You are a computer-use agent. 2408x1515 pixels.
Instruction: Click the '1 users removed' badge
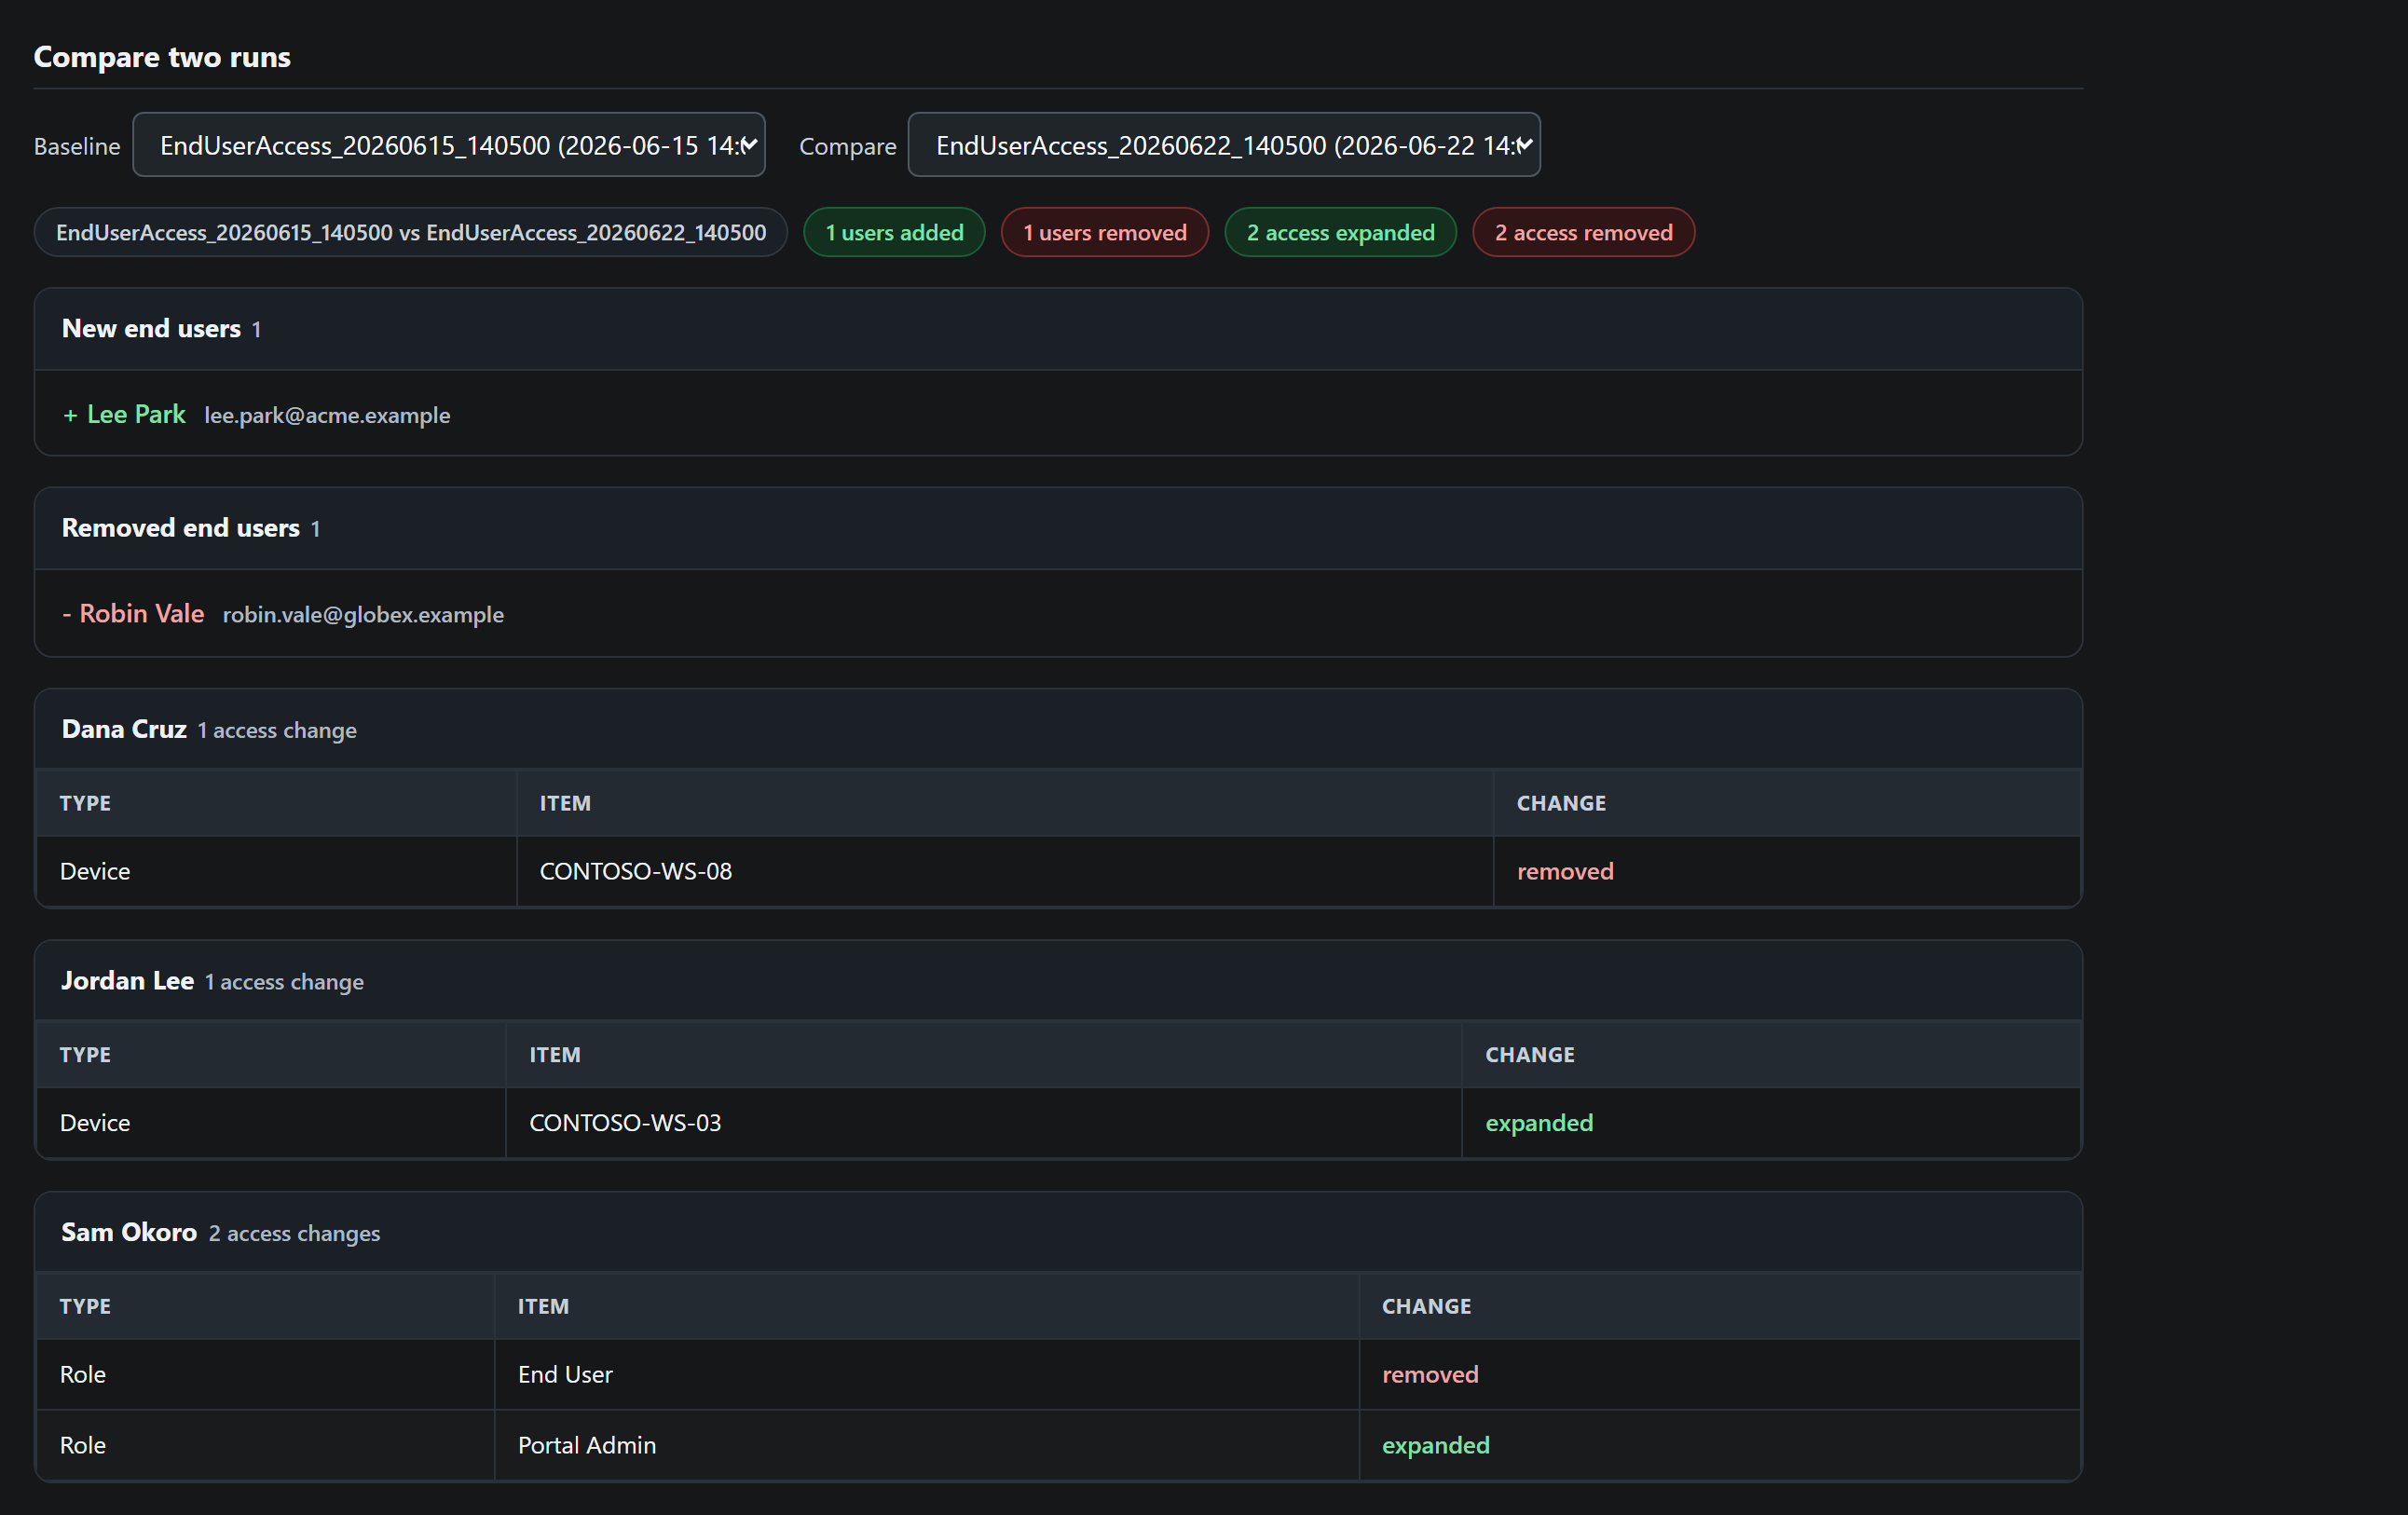point(1105,233)
